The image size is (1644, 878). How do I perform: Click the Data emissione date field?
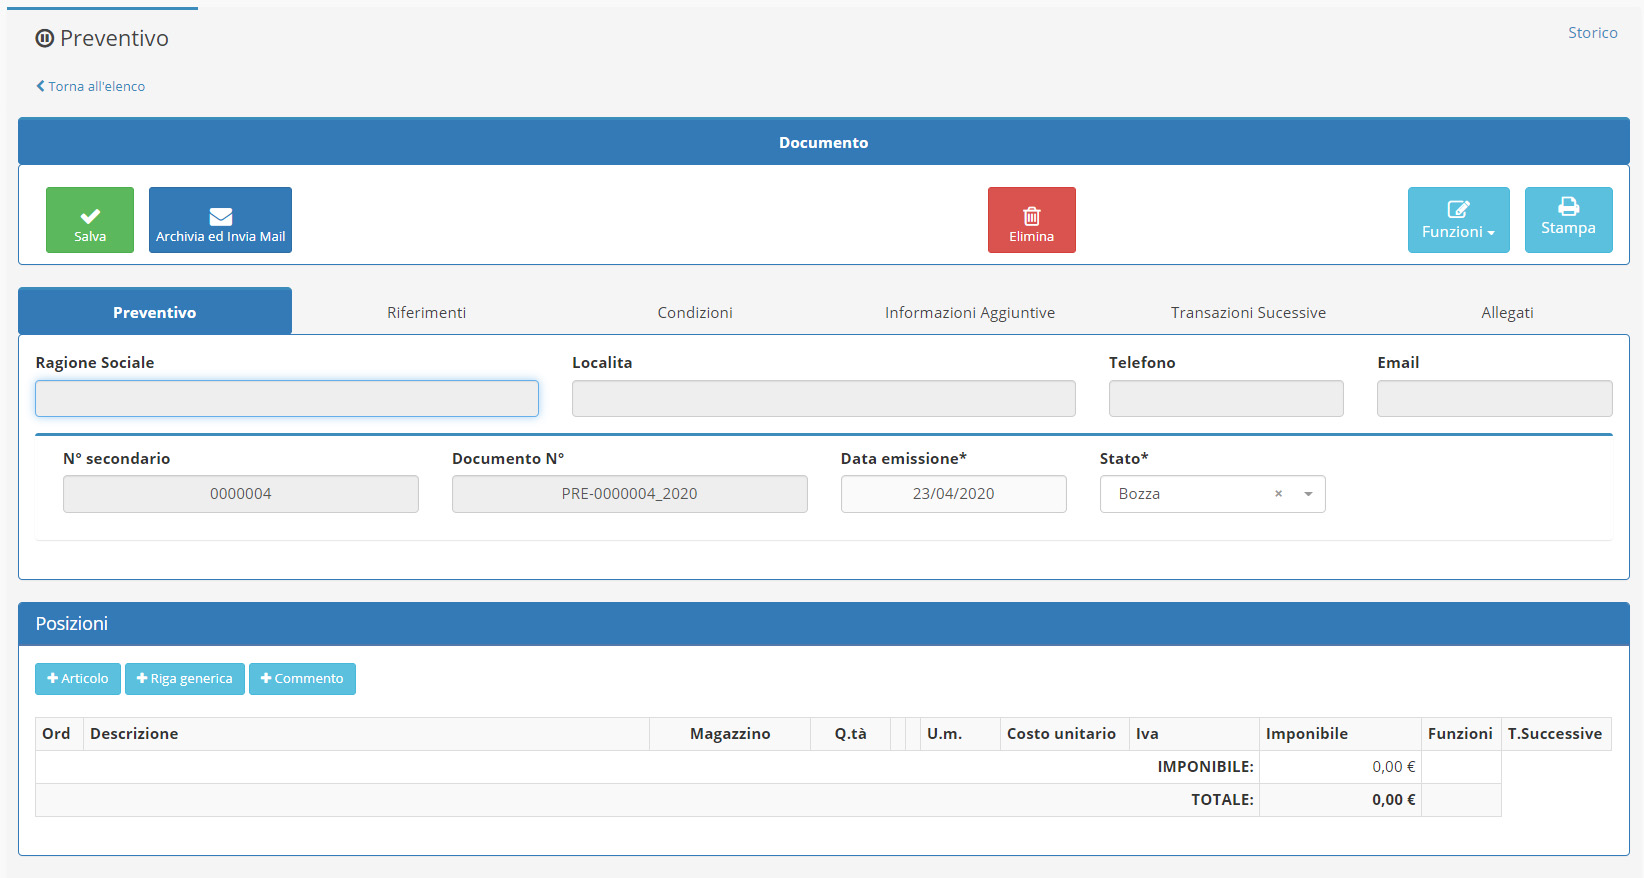point(953,494)
